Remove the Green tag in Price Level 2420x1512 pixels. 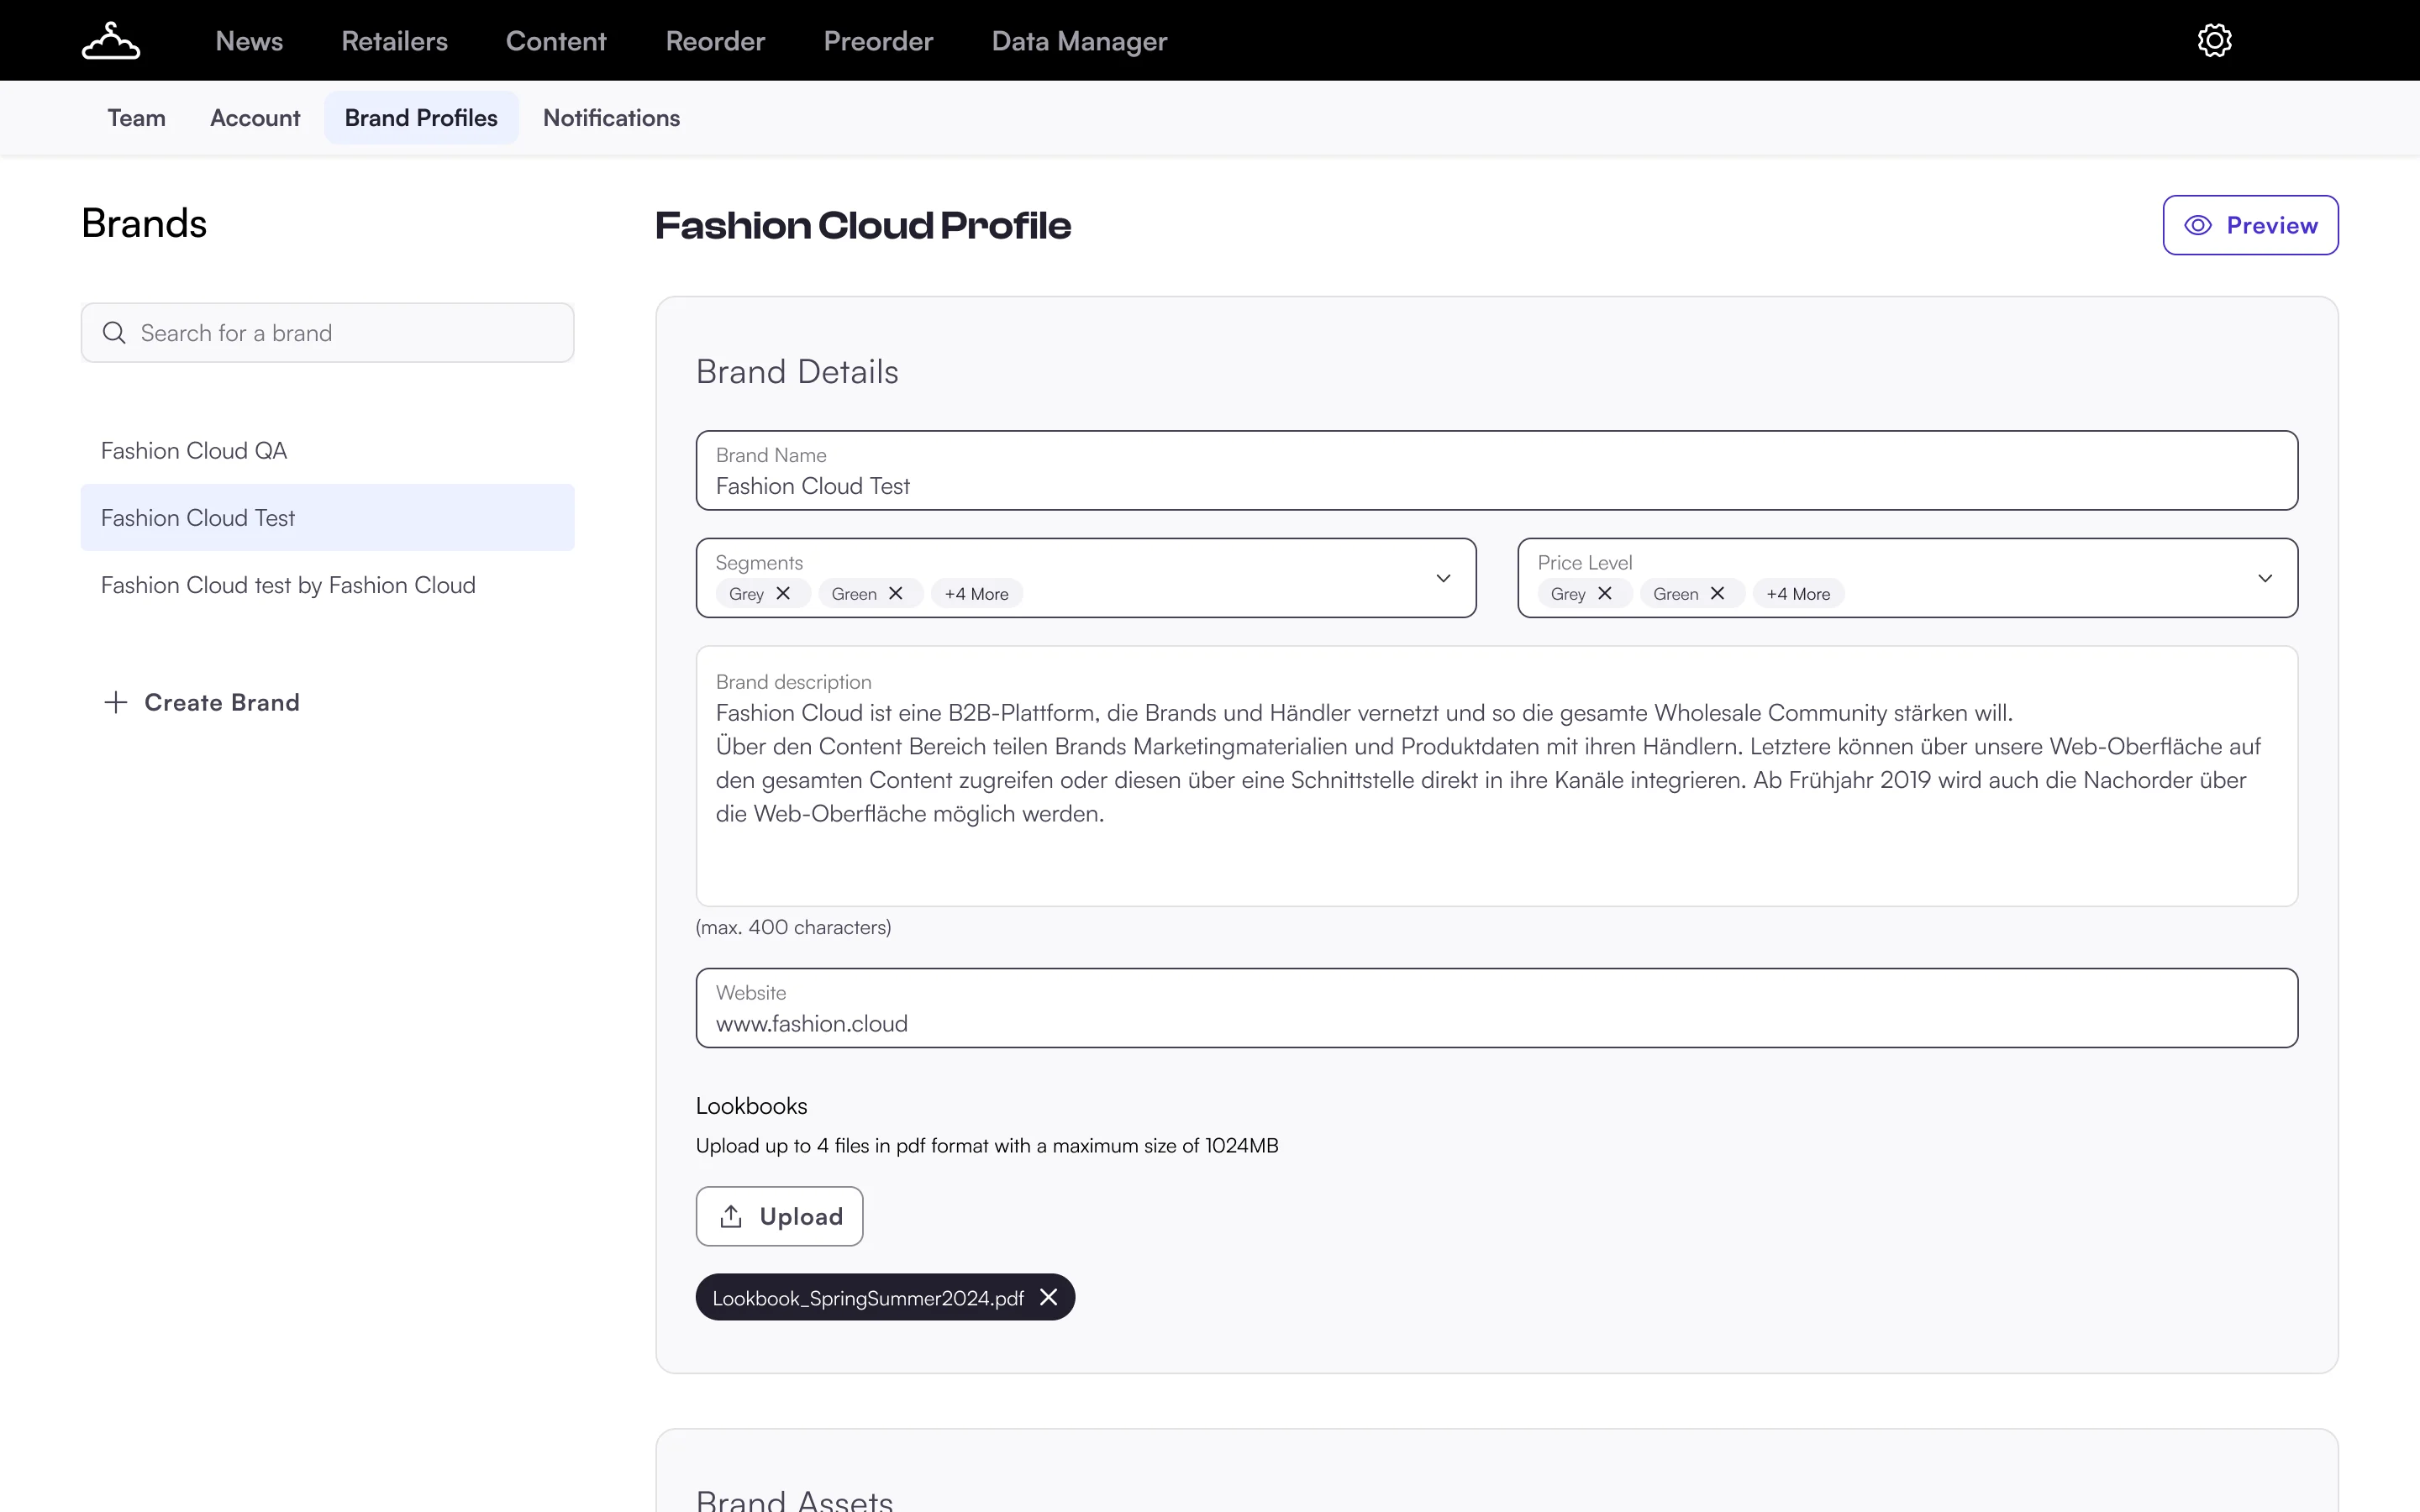pyautogui.click(x=1718, y=594)
